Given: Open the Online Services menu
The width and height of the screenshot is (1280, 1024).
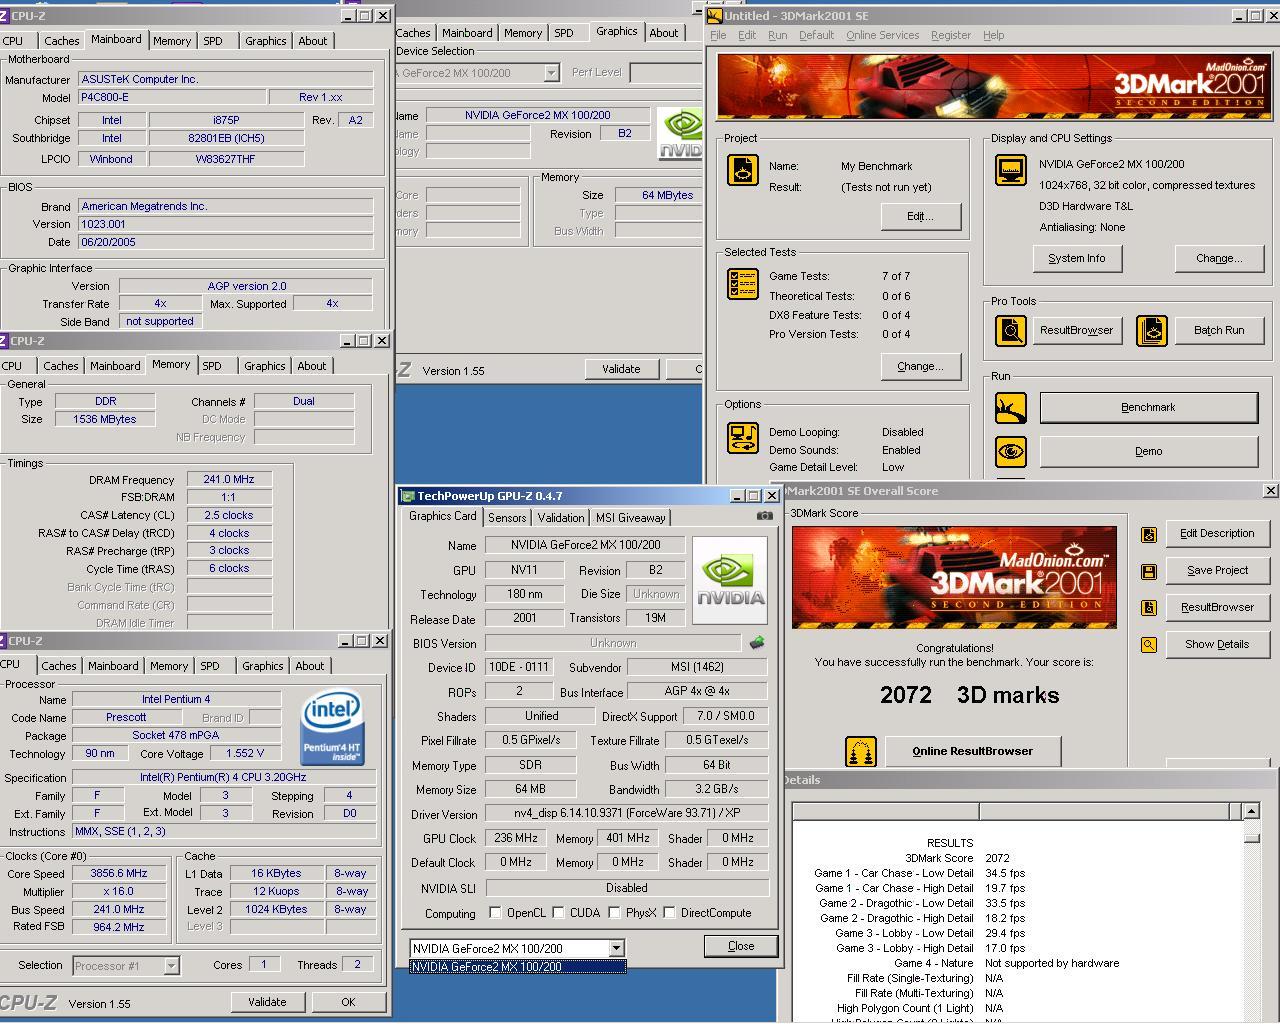Looking at the screenshot, I should point(882,35).
